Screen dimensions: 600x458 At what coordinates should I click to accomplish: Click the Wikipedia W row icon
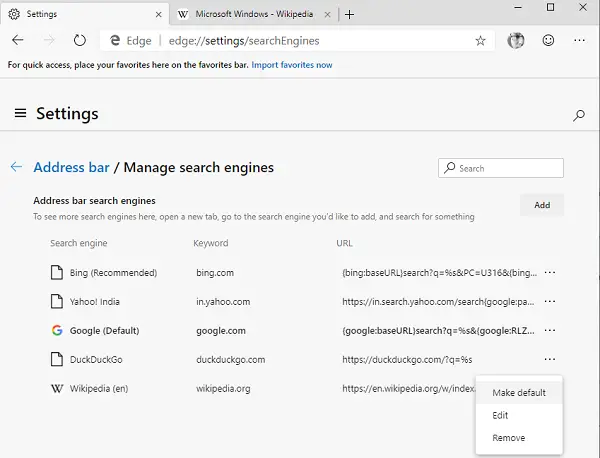pos(57,389)
